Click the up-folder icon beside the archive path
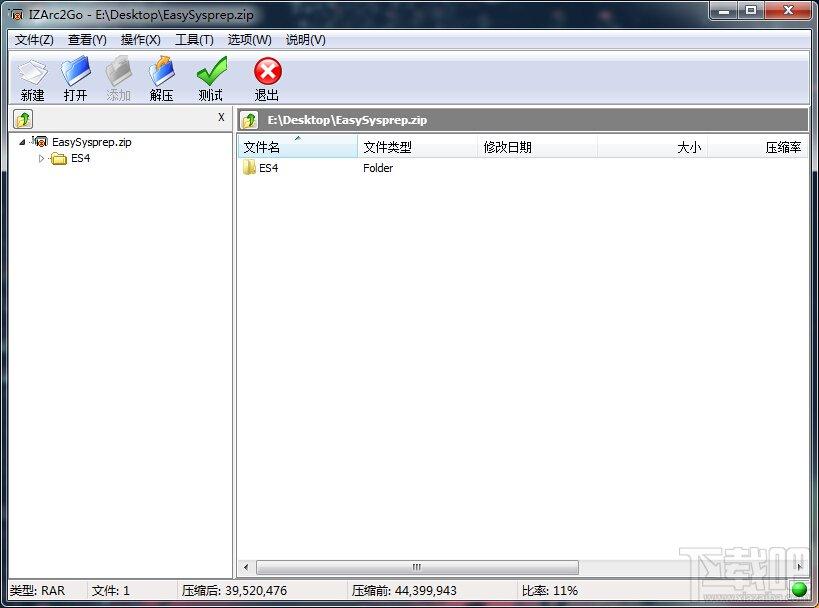This screenshot has height=608, width=819. 250,120
